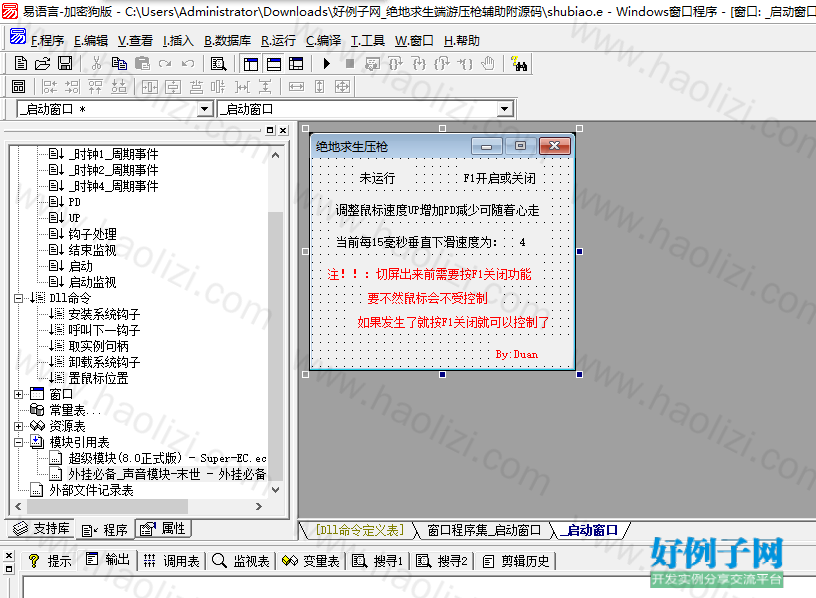The width and height of the screenshot is (816, 598).
Task: Click the hand breakpoint icon
Action: click(488, 63)
